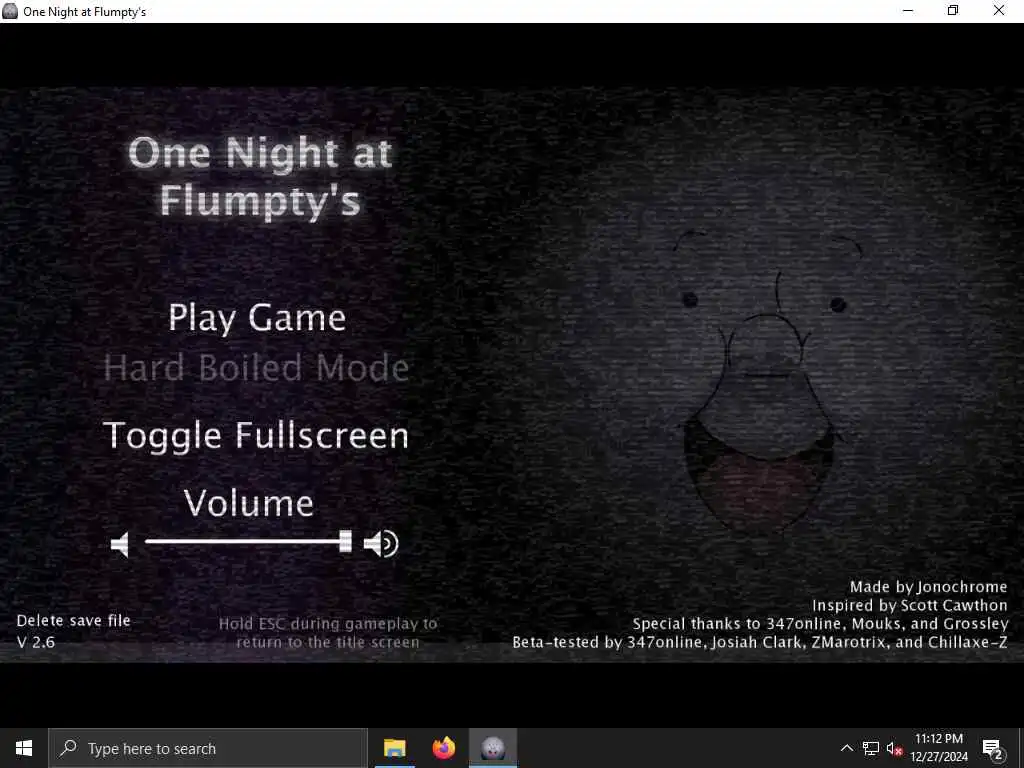Image resolution: width=1024 pixels, height=768 pixels.
Task: Click the V 2.6 version text
Action: coord(36,642)
